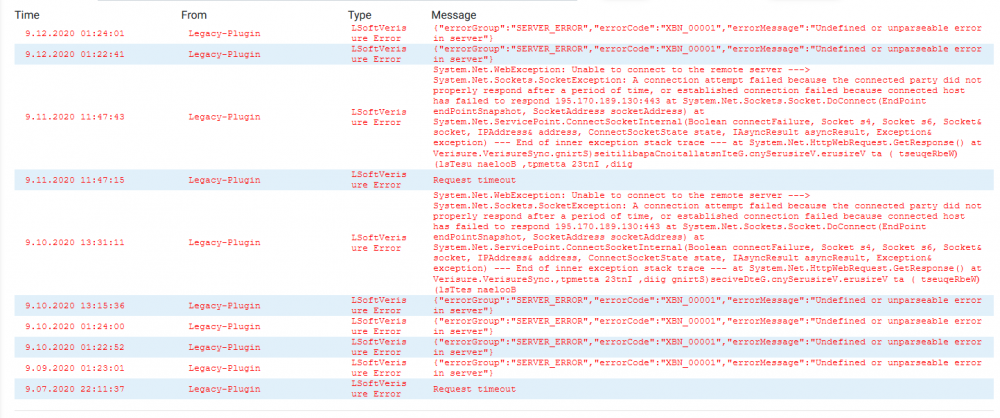Select the 9.07.2020 22:11:37 timestamp

[60, 388]
